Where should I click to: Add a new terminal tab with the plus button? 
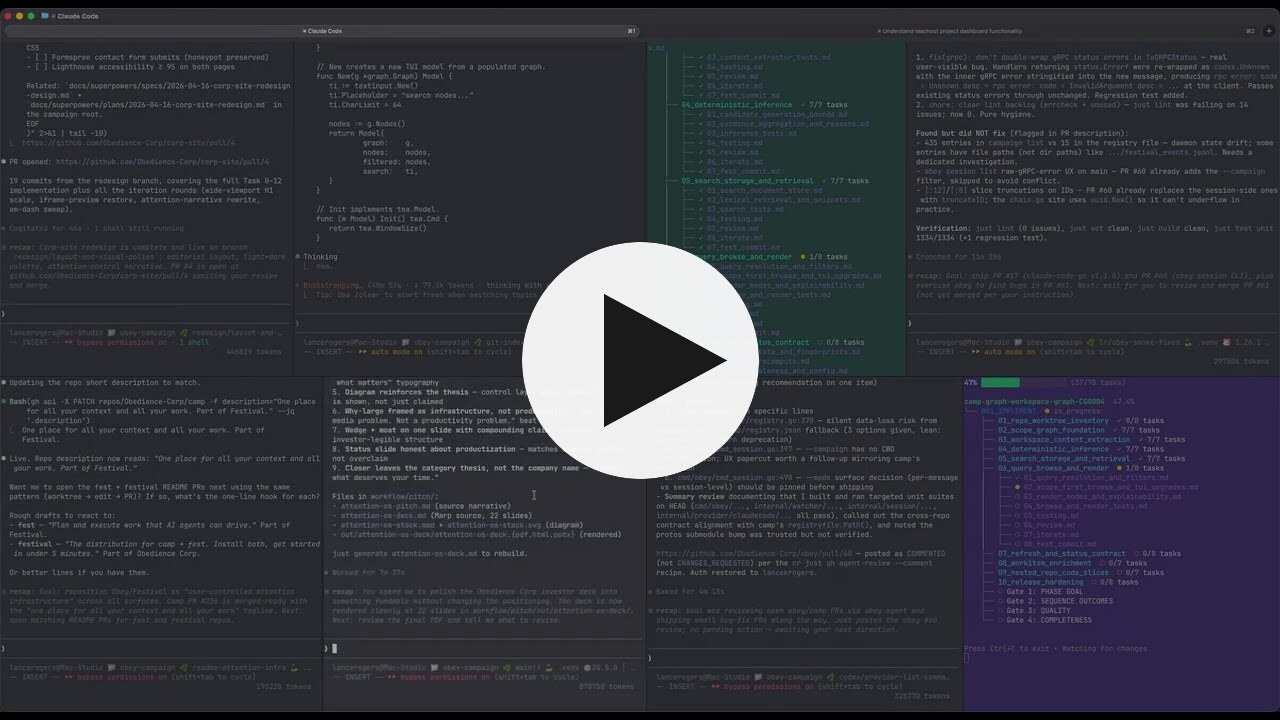(x=1269, y=31)
